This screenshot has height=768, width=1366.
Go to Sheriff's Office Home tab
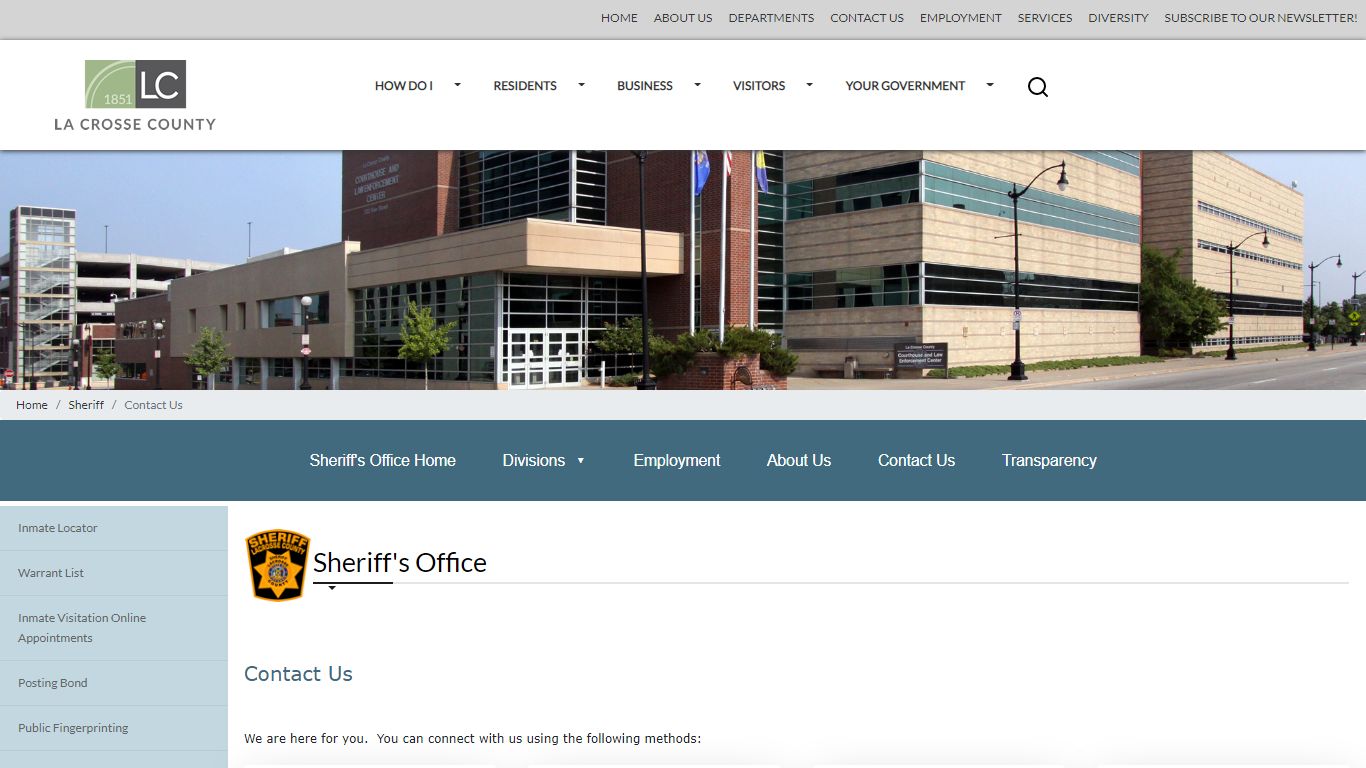[x=383, y=461]
